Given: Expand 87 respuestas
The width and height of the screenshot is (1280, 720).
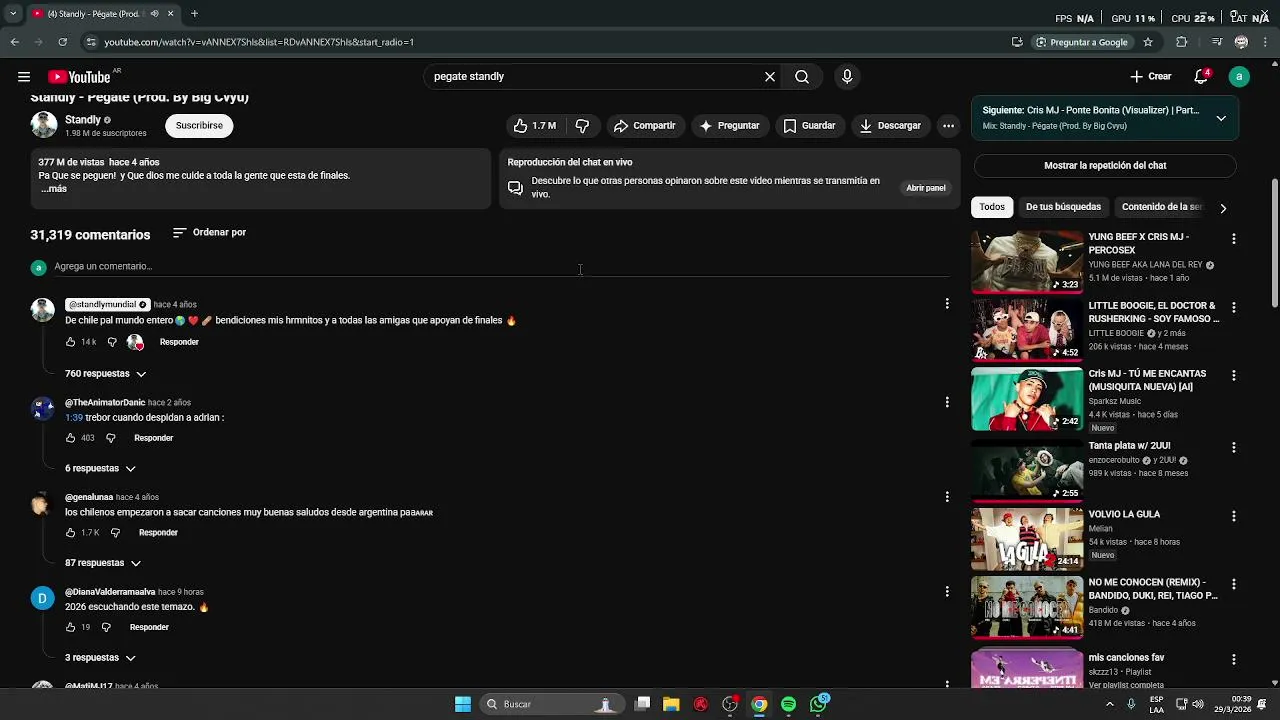Looking at the screenshot, I should (x=103, y=563).
